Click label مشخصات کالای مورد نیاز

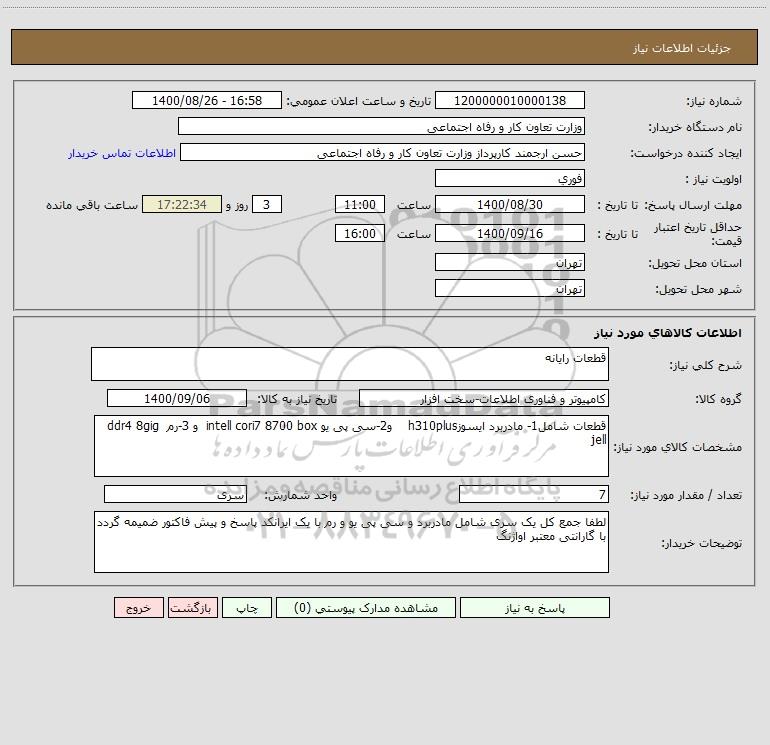tap(678, 447)
